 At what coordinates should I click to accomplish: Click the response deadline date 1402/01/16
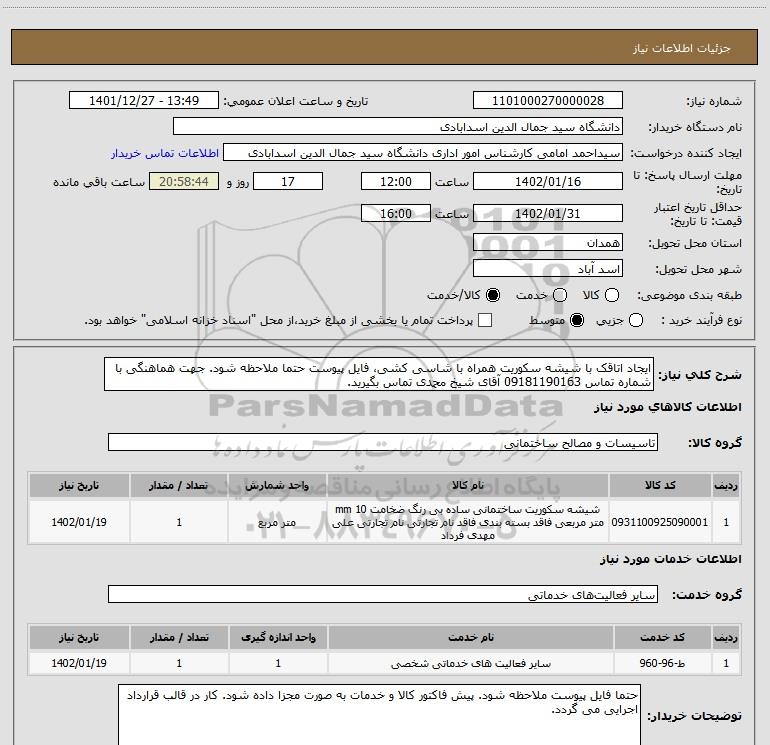tap(548, 181)
